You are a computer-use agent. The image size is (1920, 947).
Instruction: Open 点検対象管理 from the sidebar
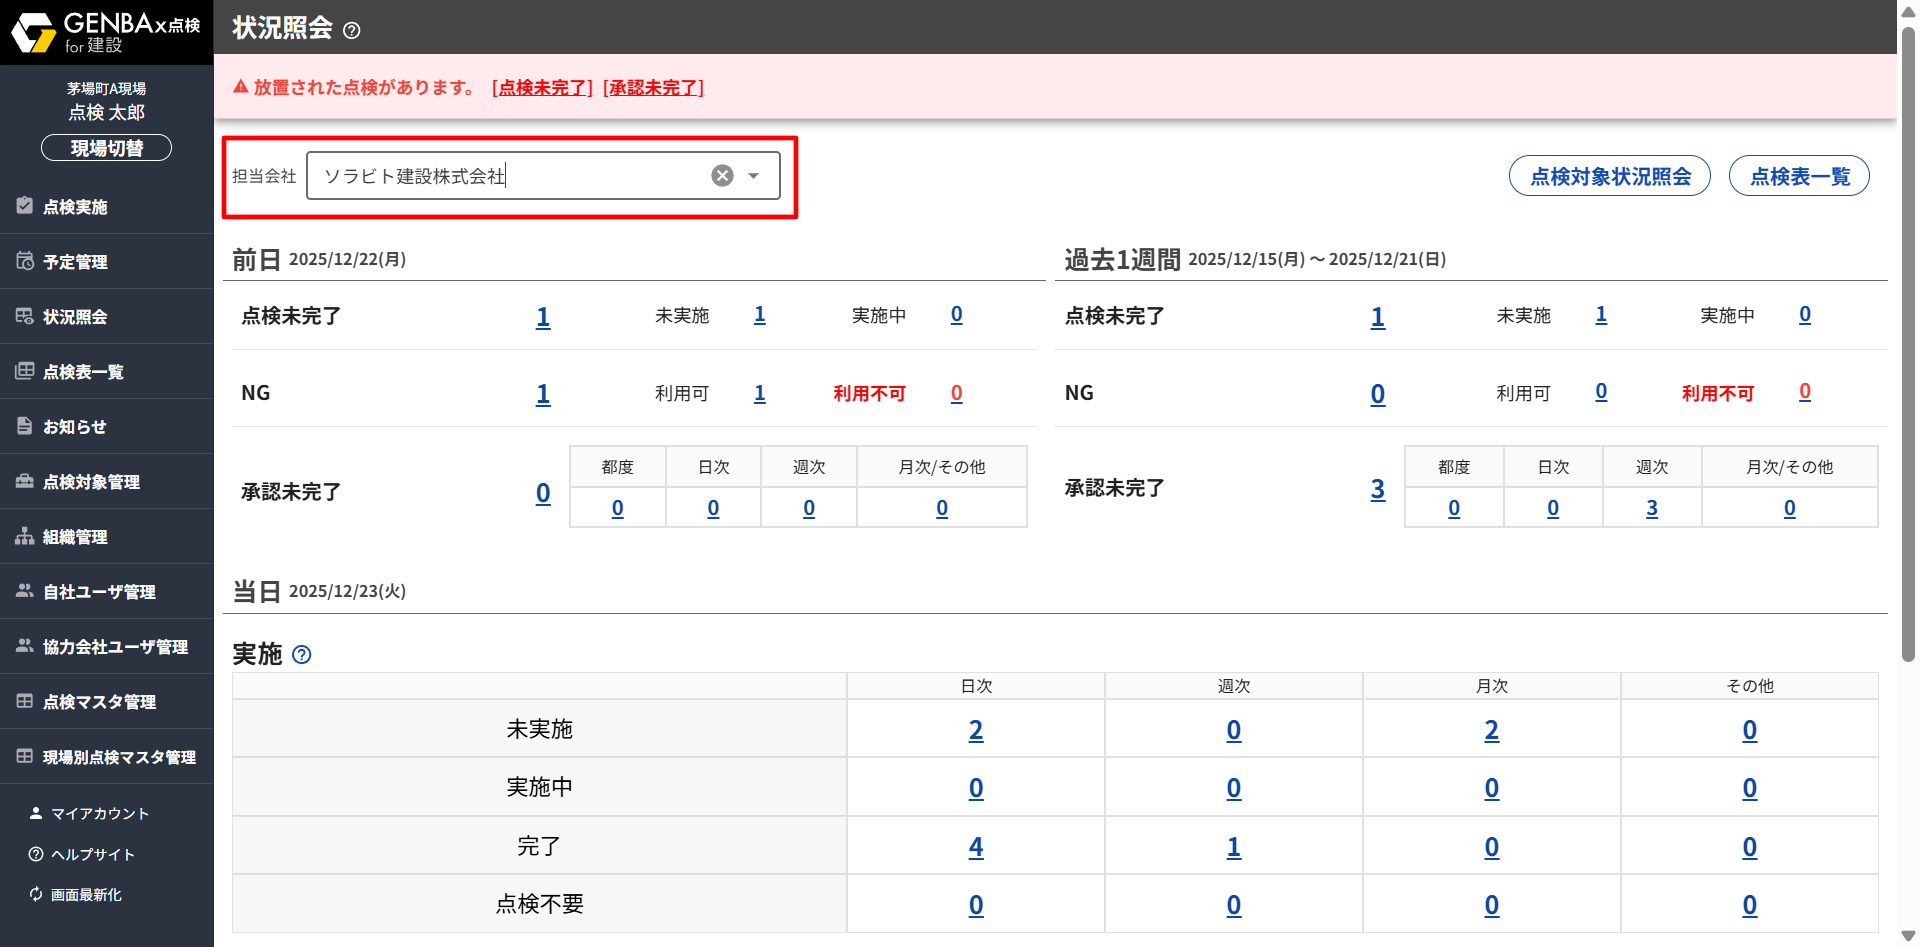pyautogui.click(x=91, y=482)
